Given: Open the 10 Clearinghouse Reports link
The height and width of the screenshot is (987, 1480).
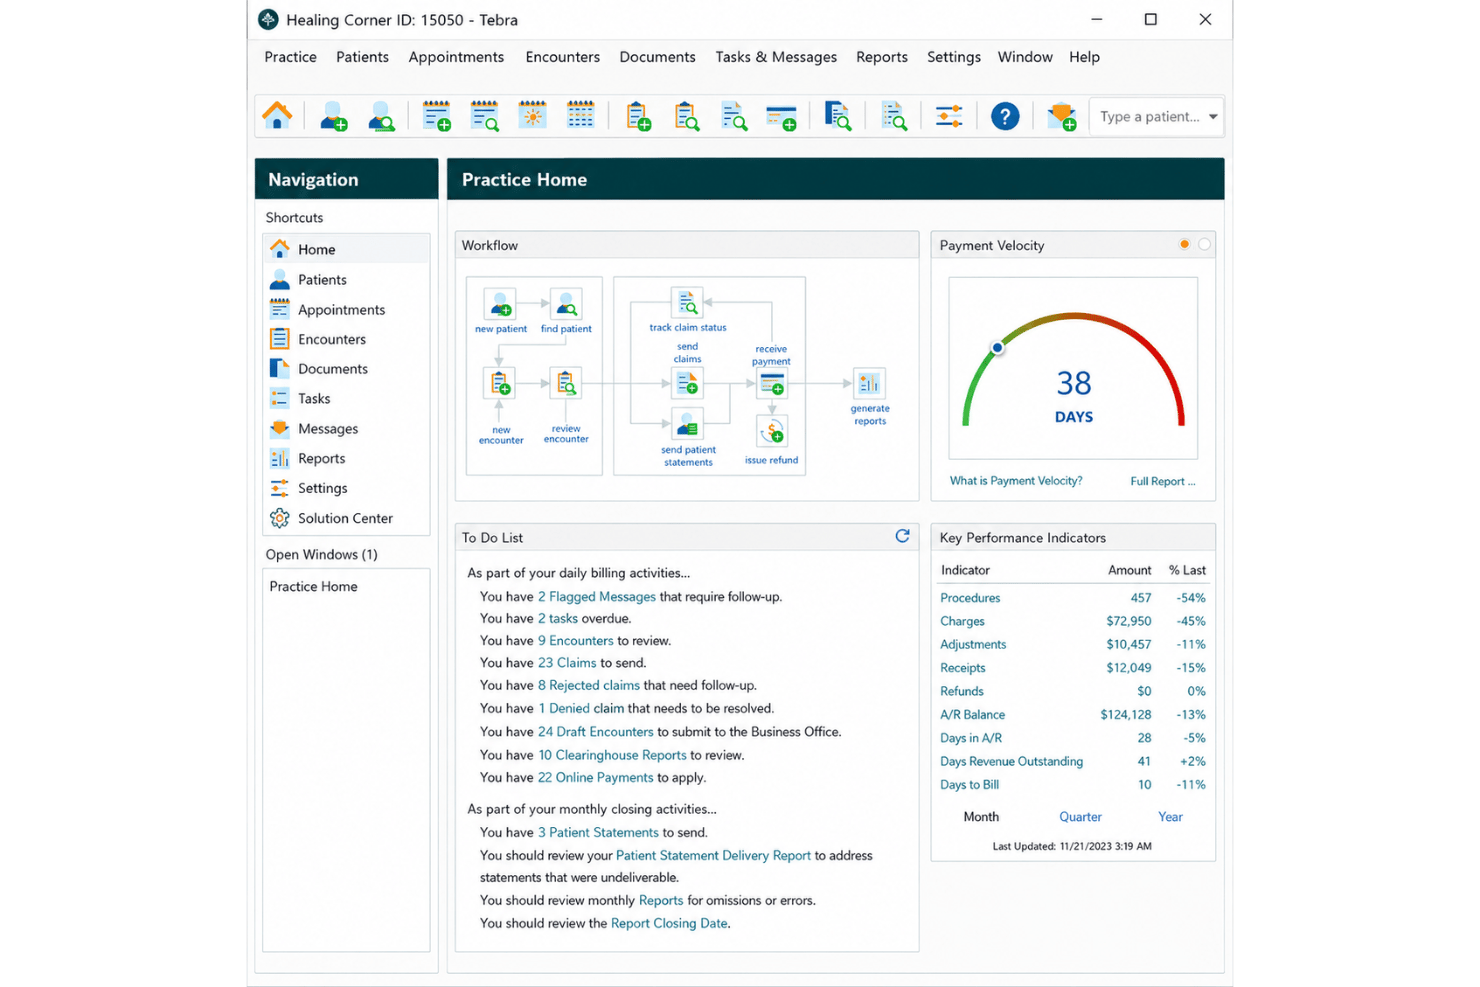Looking at the screenshot, I should (x=612, y=755).
